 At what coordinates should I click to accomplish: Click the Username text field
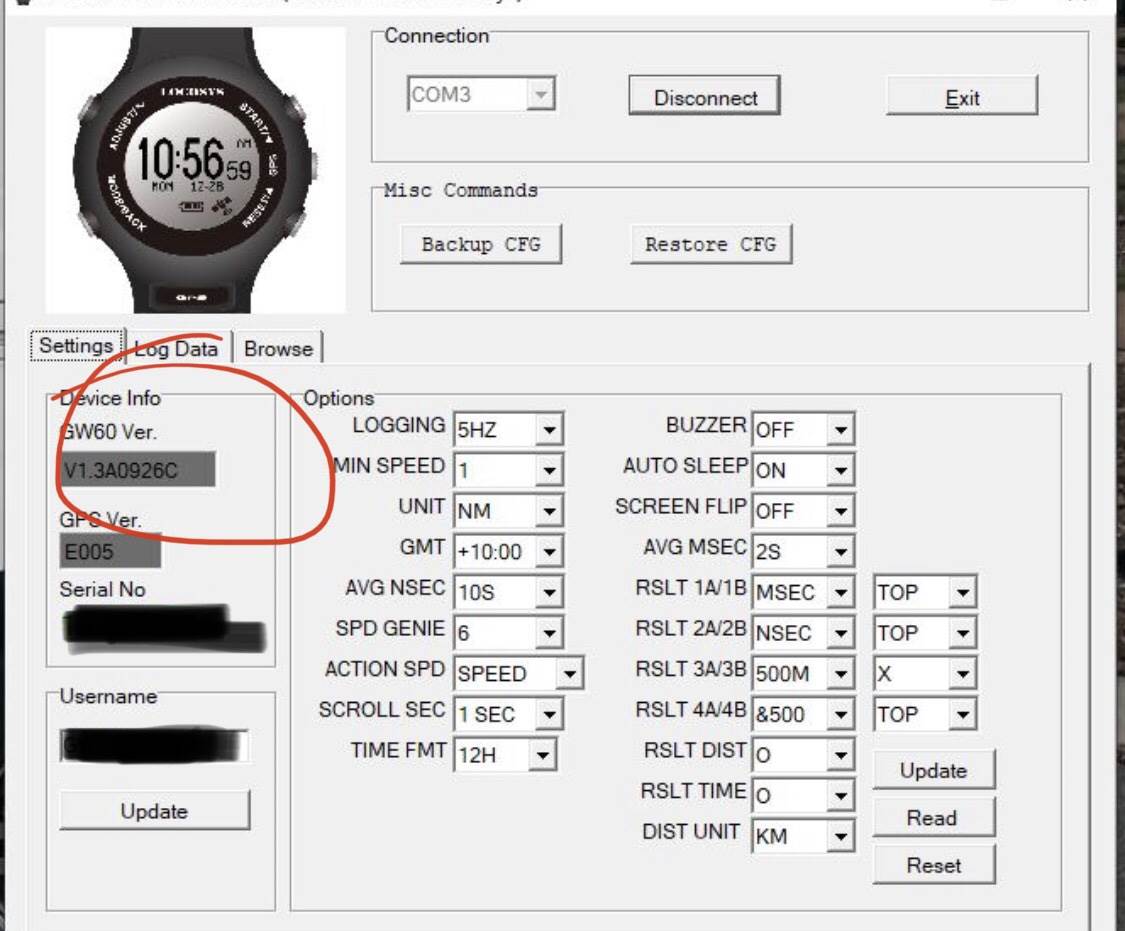(154, 745)
